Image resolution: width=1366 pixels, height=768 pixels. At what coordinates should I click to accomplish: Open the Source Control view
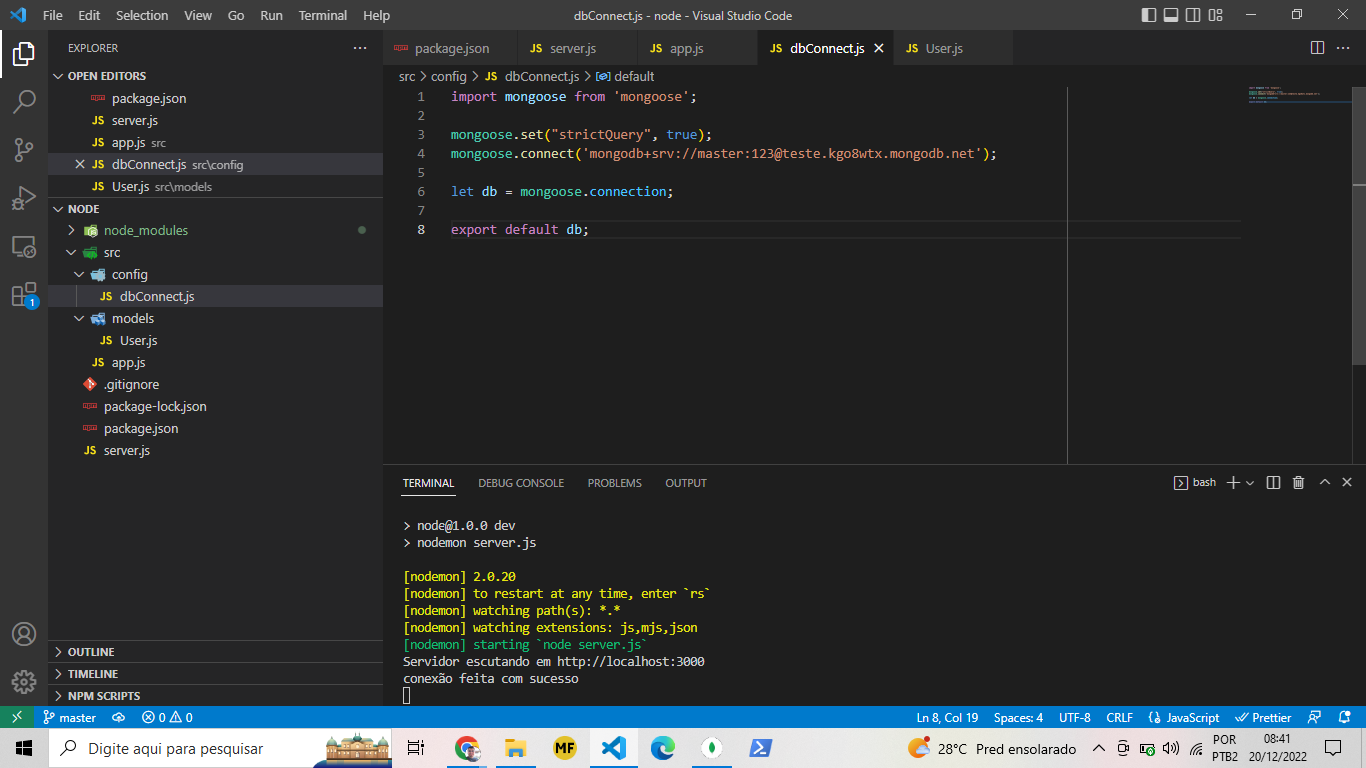click(24, 150)
